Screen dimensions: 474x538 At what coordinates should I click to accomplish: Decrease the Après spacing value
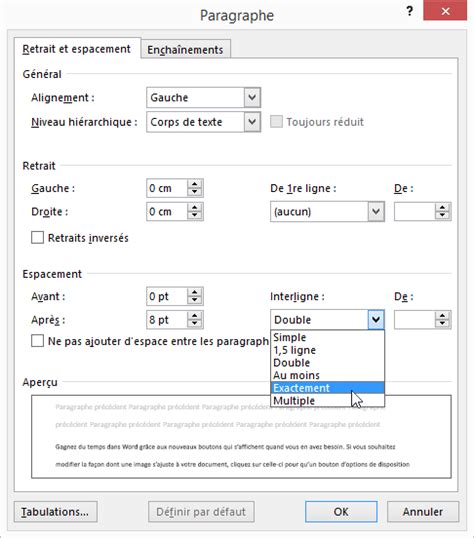[x=195, y=324]
